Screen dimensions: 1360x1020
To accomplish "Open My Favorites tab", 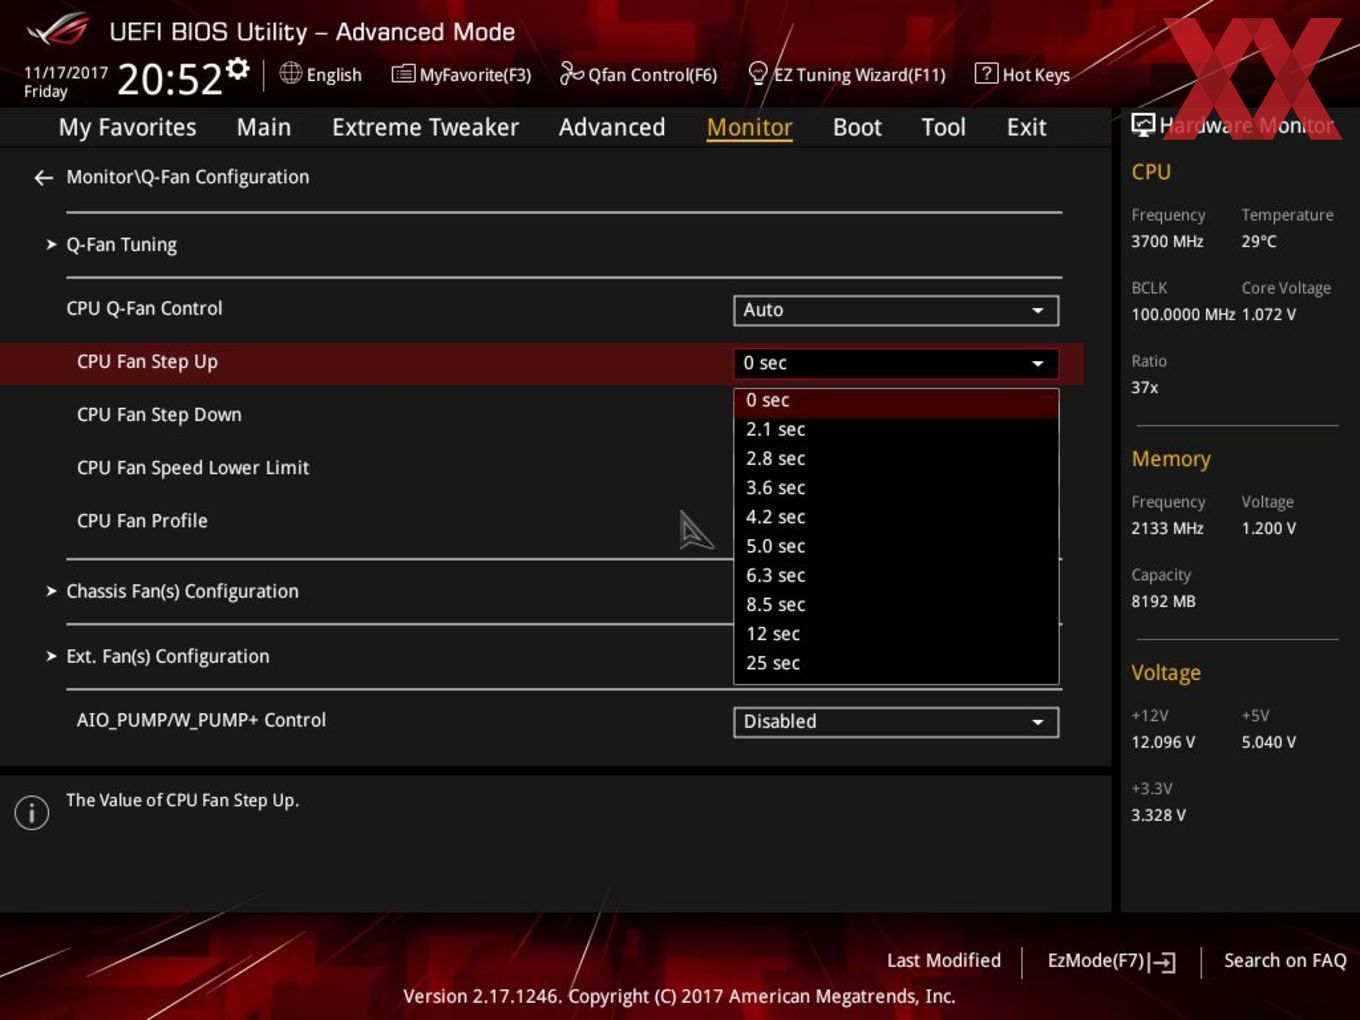I will pos(127,127).
